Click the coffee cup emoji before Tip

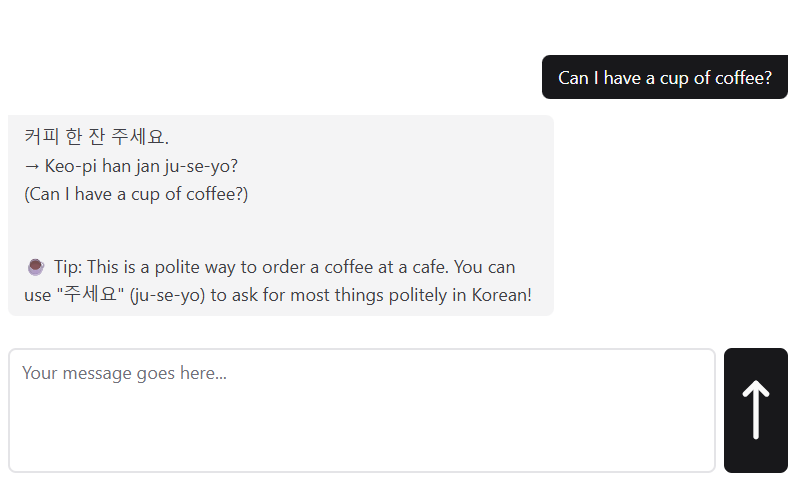[35, 267]
